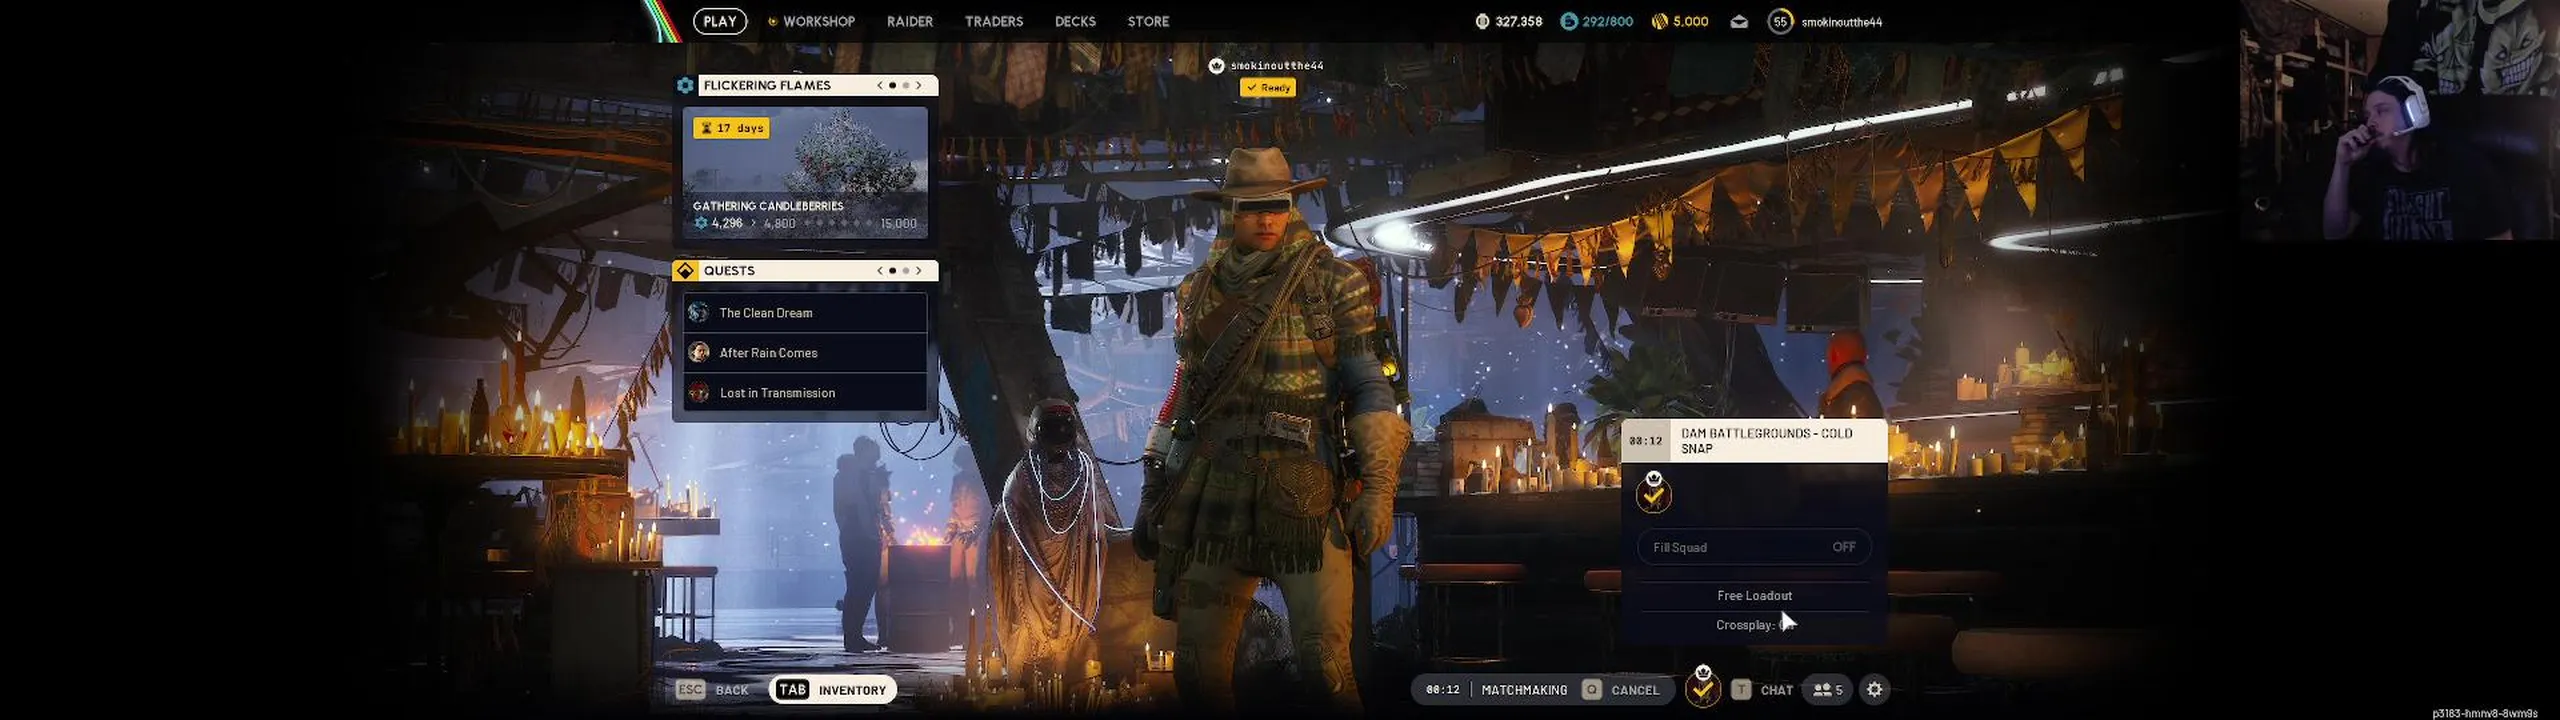Click the ESC key icon

point(690,689)
